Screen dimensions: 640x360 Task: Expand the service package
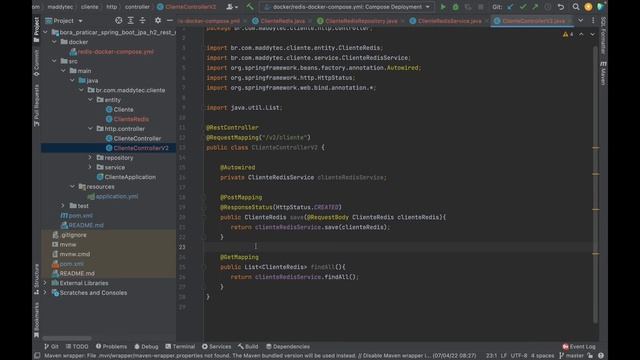pyautogui.click(x=90, y=167)
